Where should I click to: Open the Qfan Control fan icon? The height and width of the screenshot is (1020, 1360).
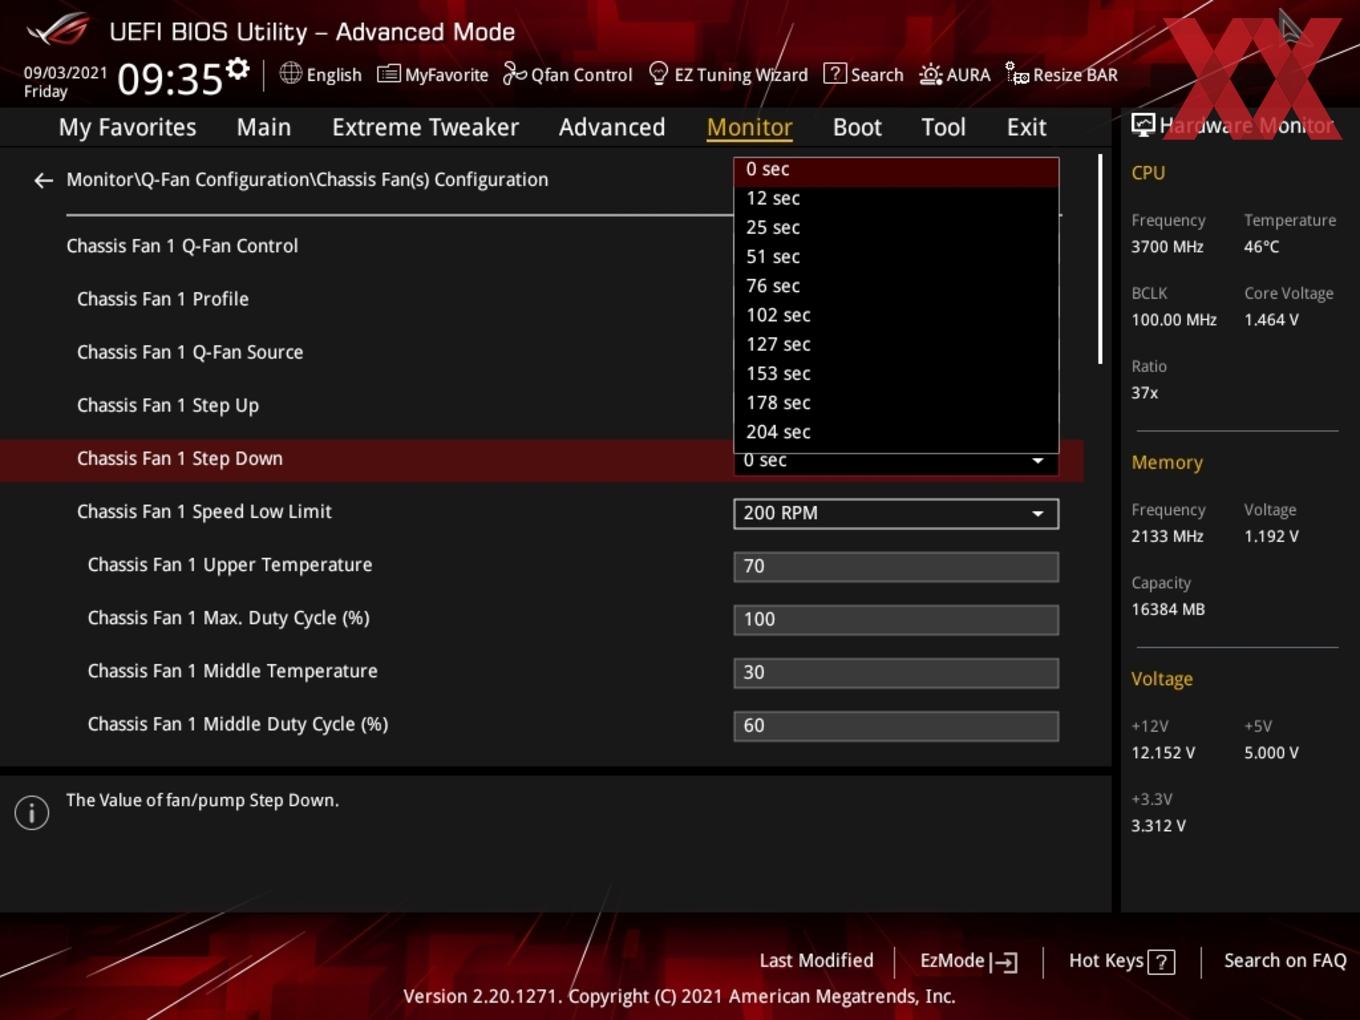point(514,73)
